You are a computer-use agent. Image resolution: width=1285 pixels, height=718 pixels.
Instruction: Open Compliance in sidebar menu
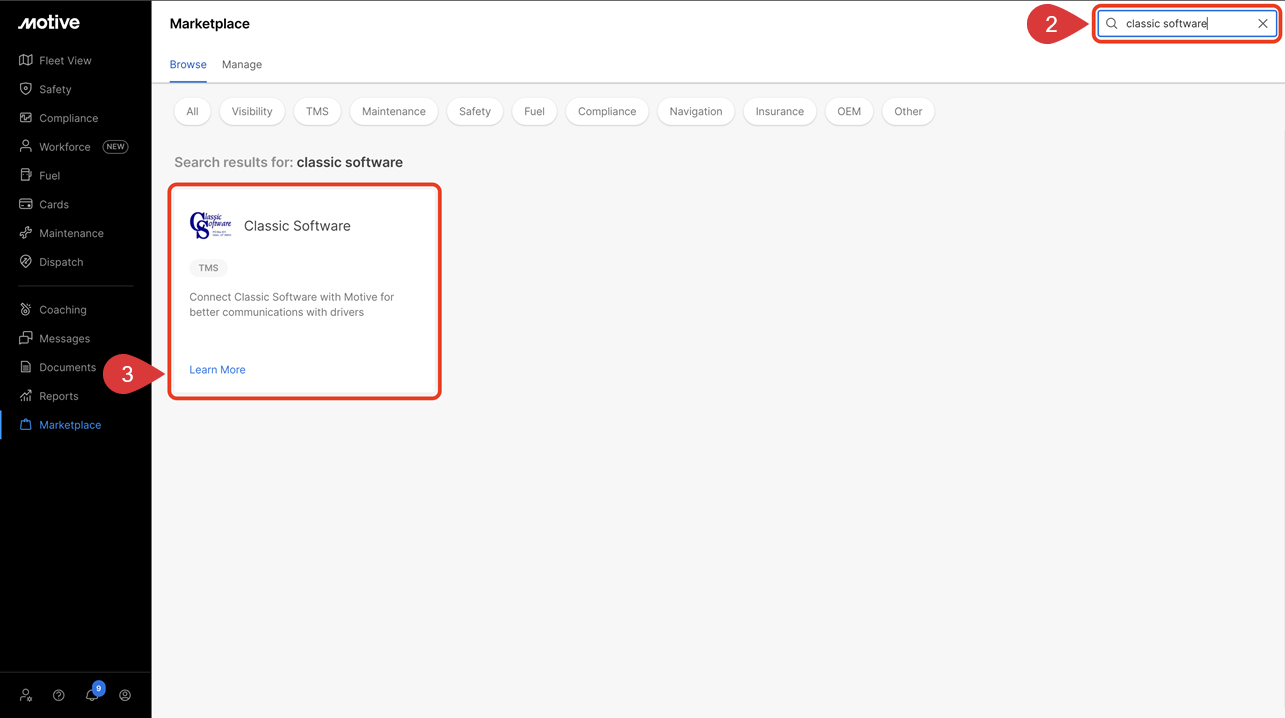(69, 118)
